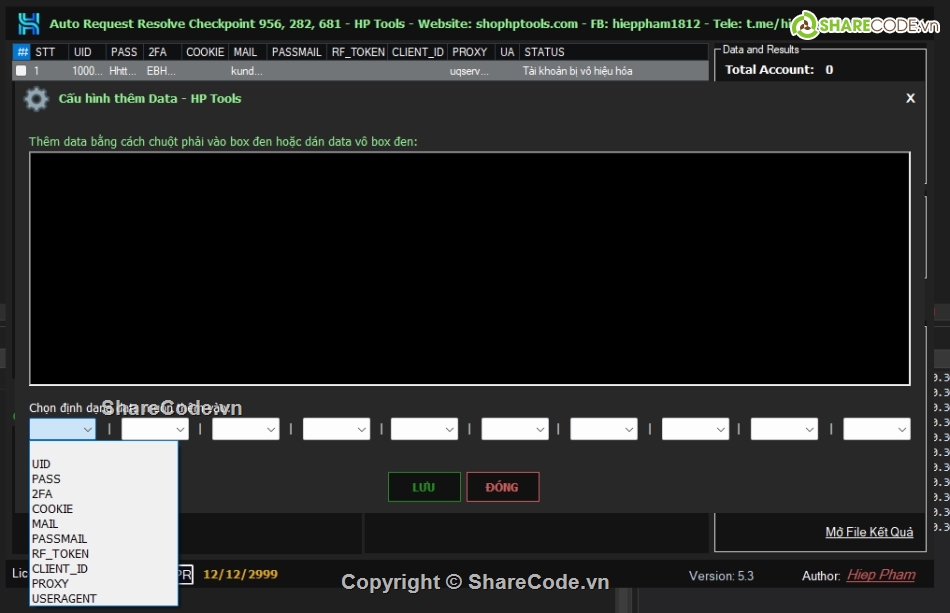
Task: Click the COOKIE column header in the table
Action: click(205, 52)
